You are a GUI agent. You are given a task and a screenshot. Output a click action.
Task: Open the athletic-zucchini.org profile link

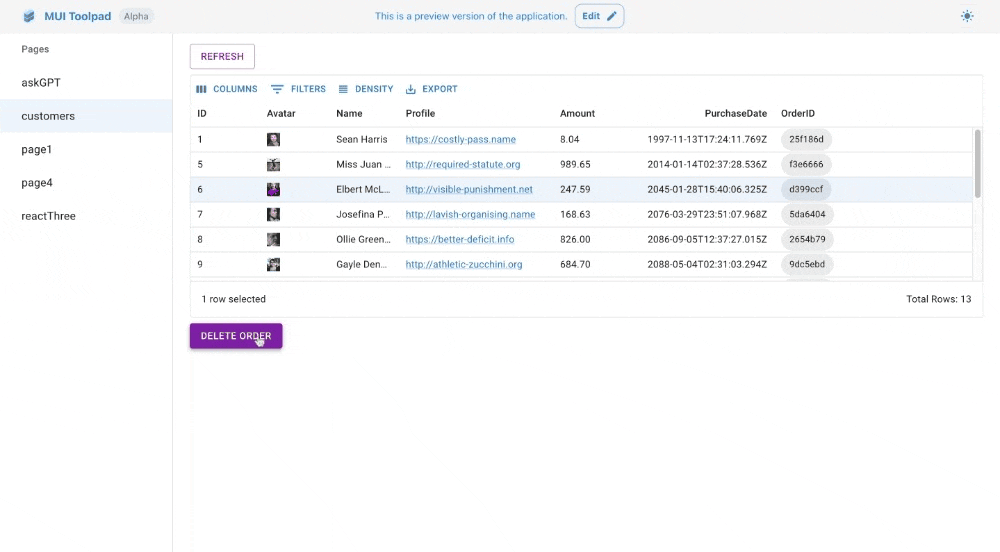coord(463,265)
